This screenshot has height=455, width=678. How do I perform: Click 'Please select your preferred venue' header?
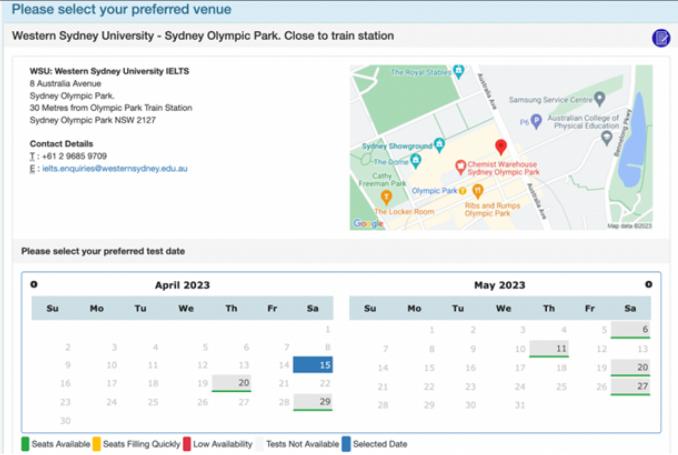[122, 9]
